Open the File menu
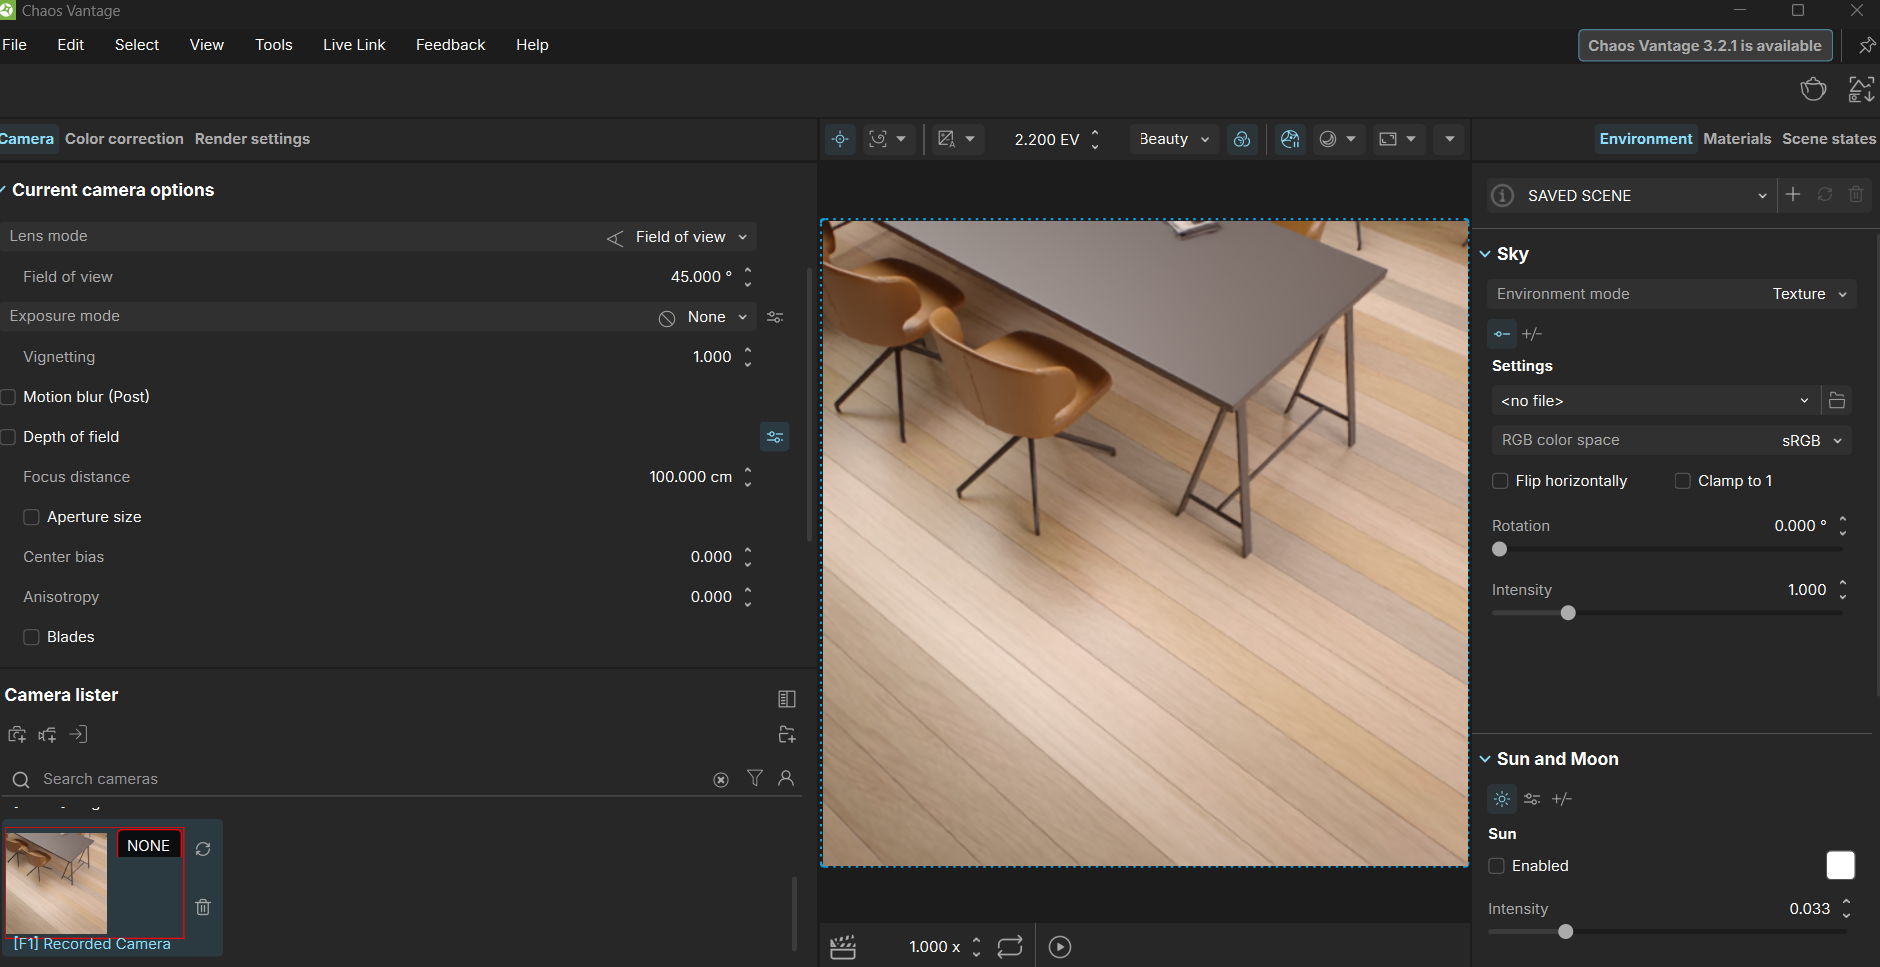Viewport: 1880px width, 967px height. coord(14,45)
